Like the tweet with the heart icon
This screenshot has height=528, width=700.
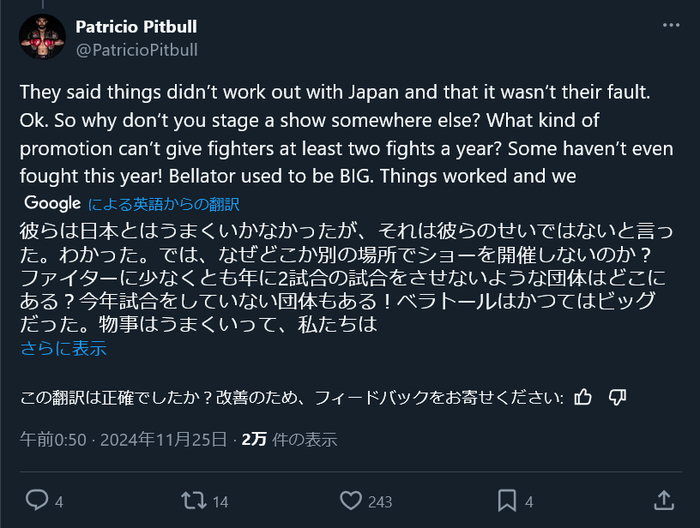350,500
